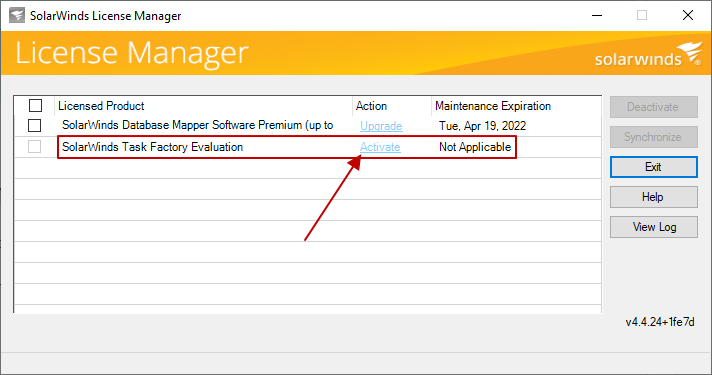712x375 pixels.
Task: Select the SolarWinds Database Mapper Software Premium text
Action: tap(198, 125)
